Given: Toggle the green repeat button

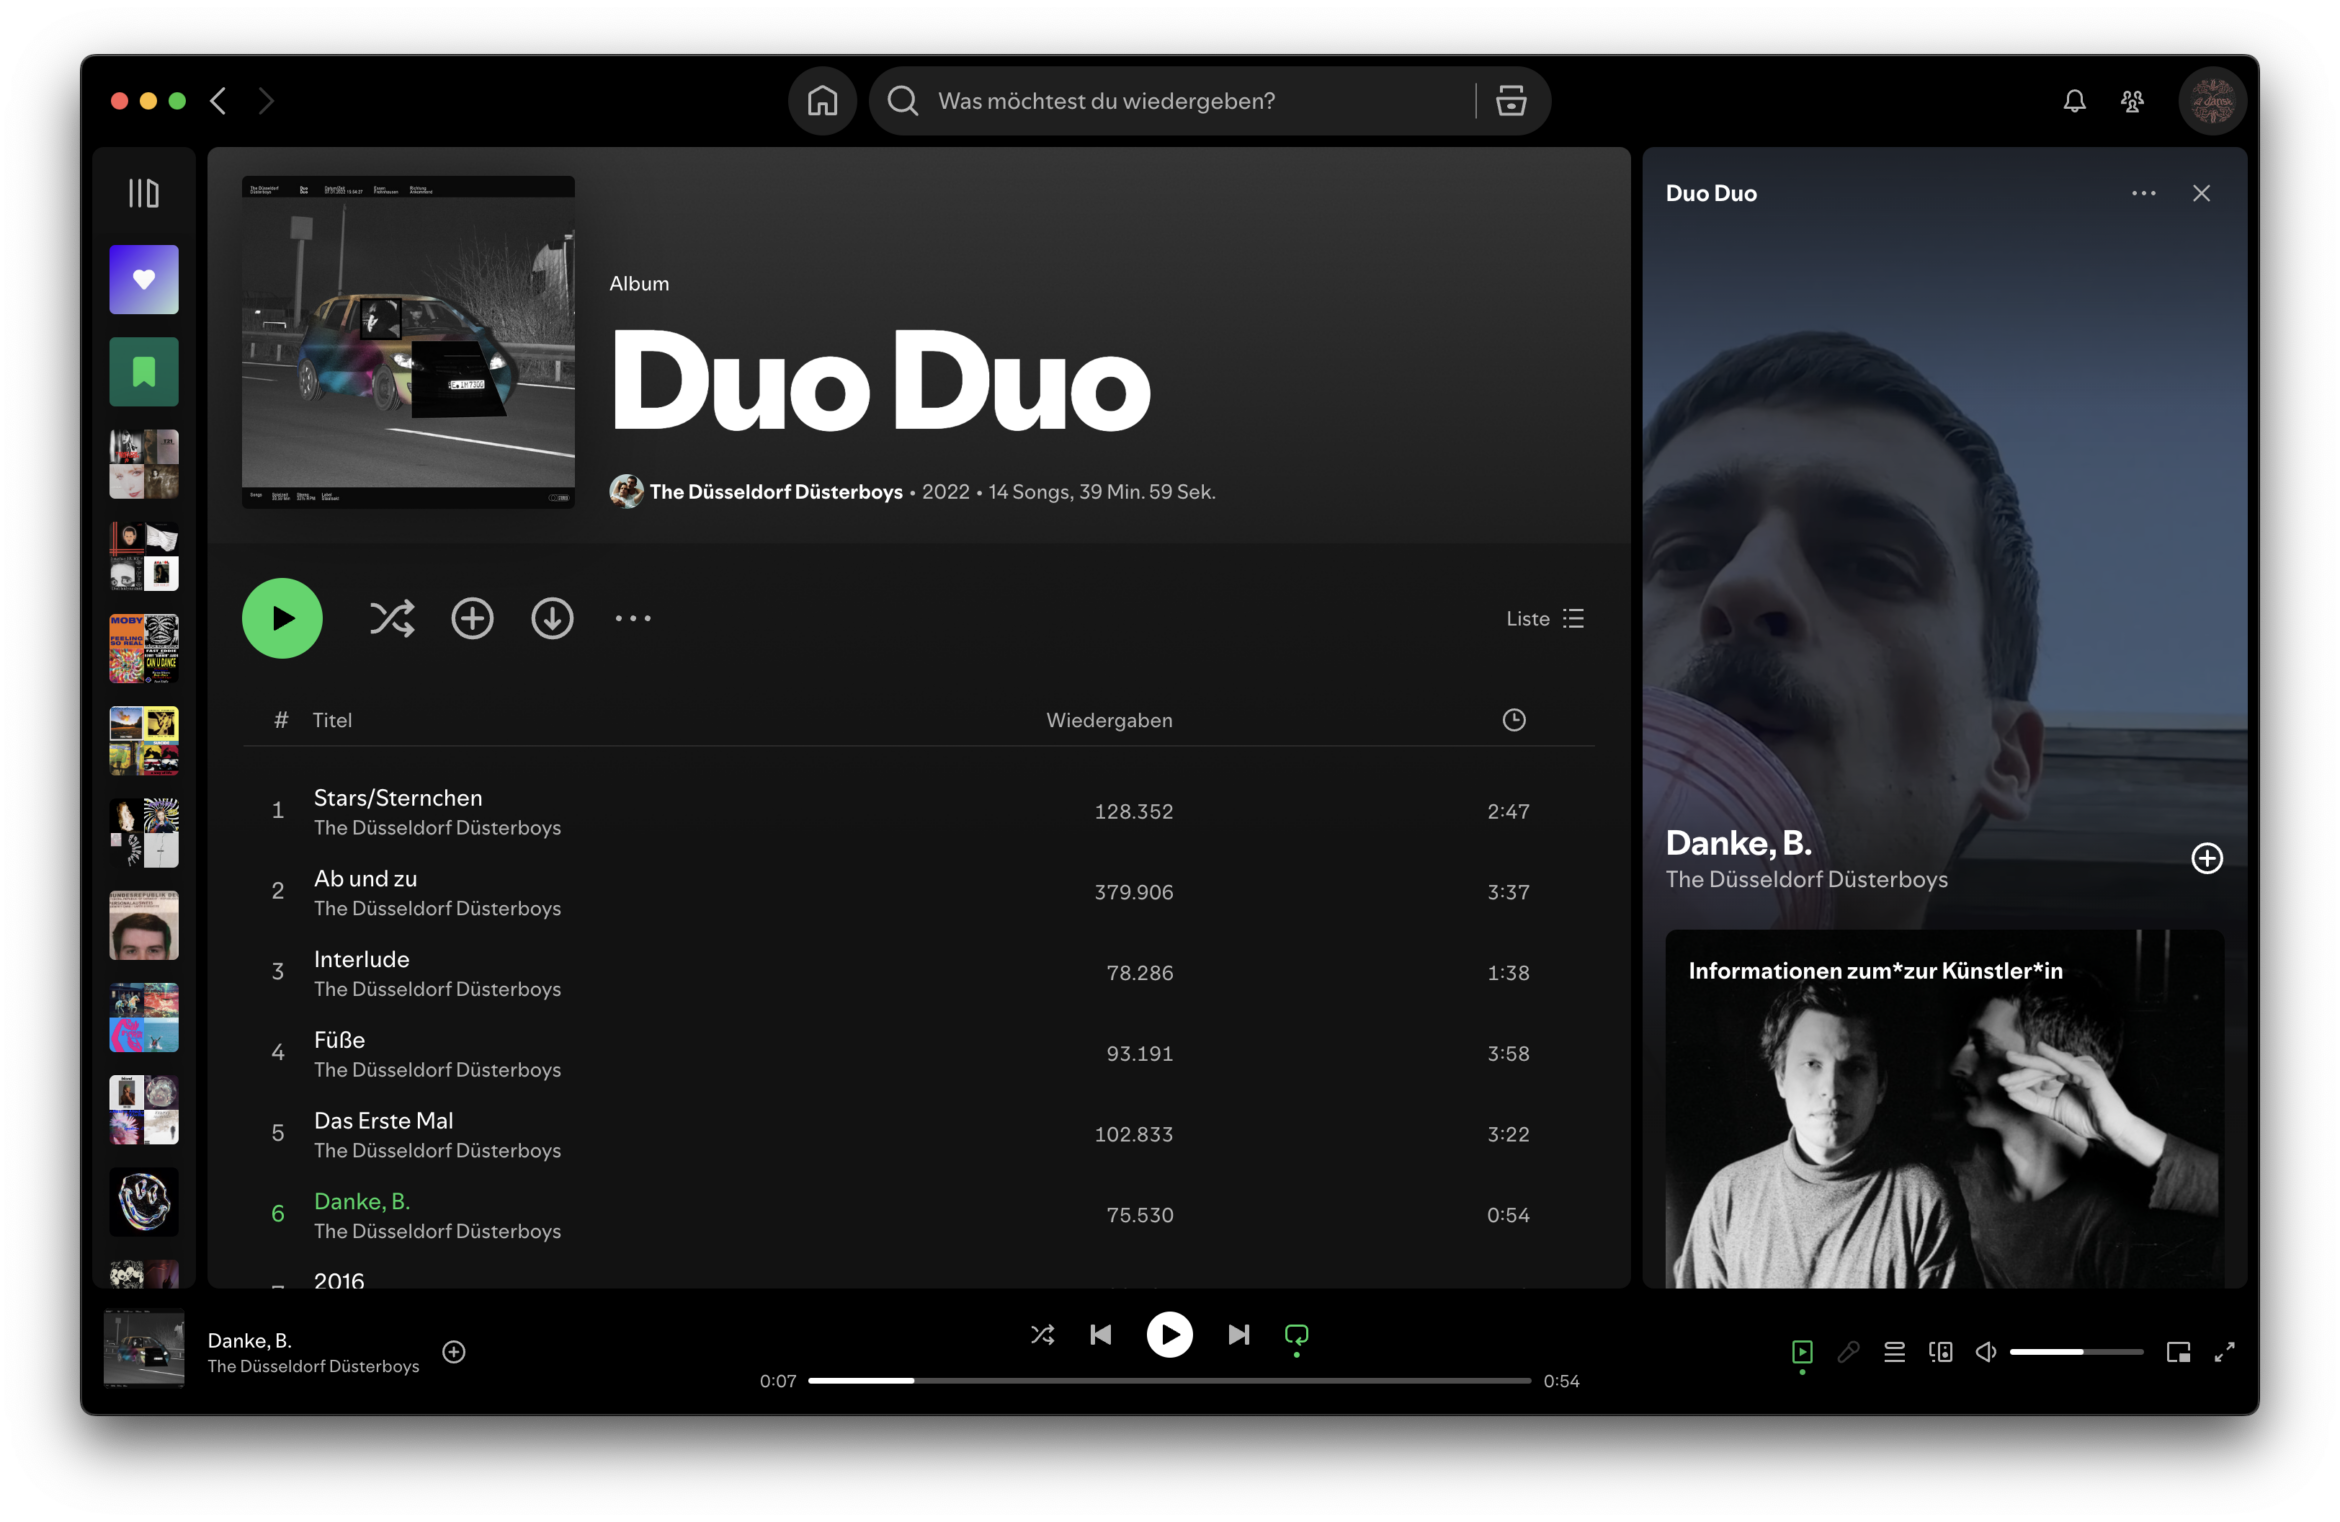Looking at the screenshot, I should [1296, 1335].
